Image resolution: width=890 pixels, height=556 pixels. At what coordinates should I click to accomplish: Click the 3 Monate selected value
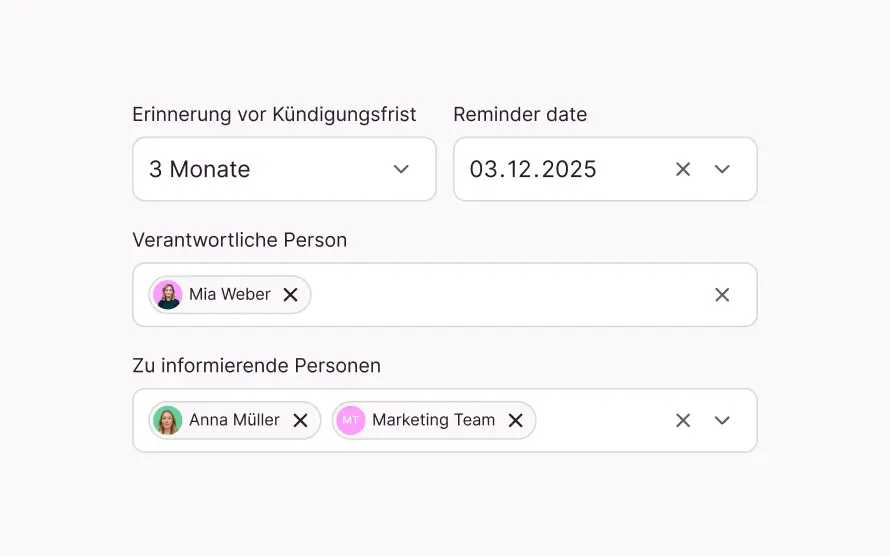200,170
